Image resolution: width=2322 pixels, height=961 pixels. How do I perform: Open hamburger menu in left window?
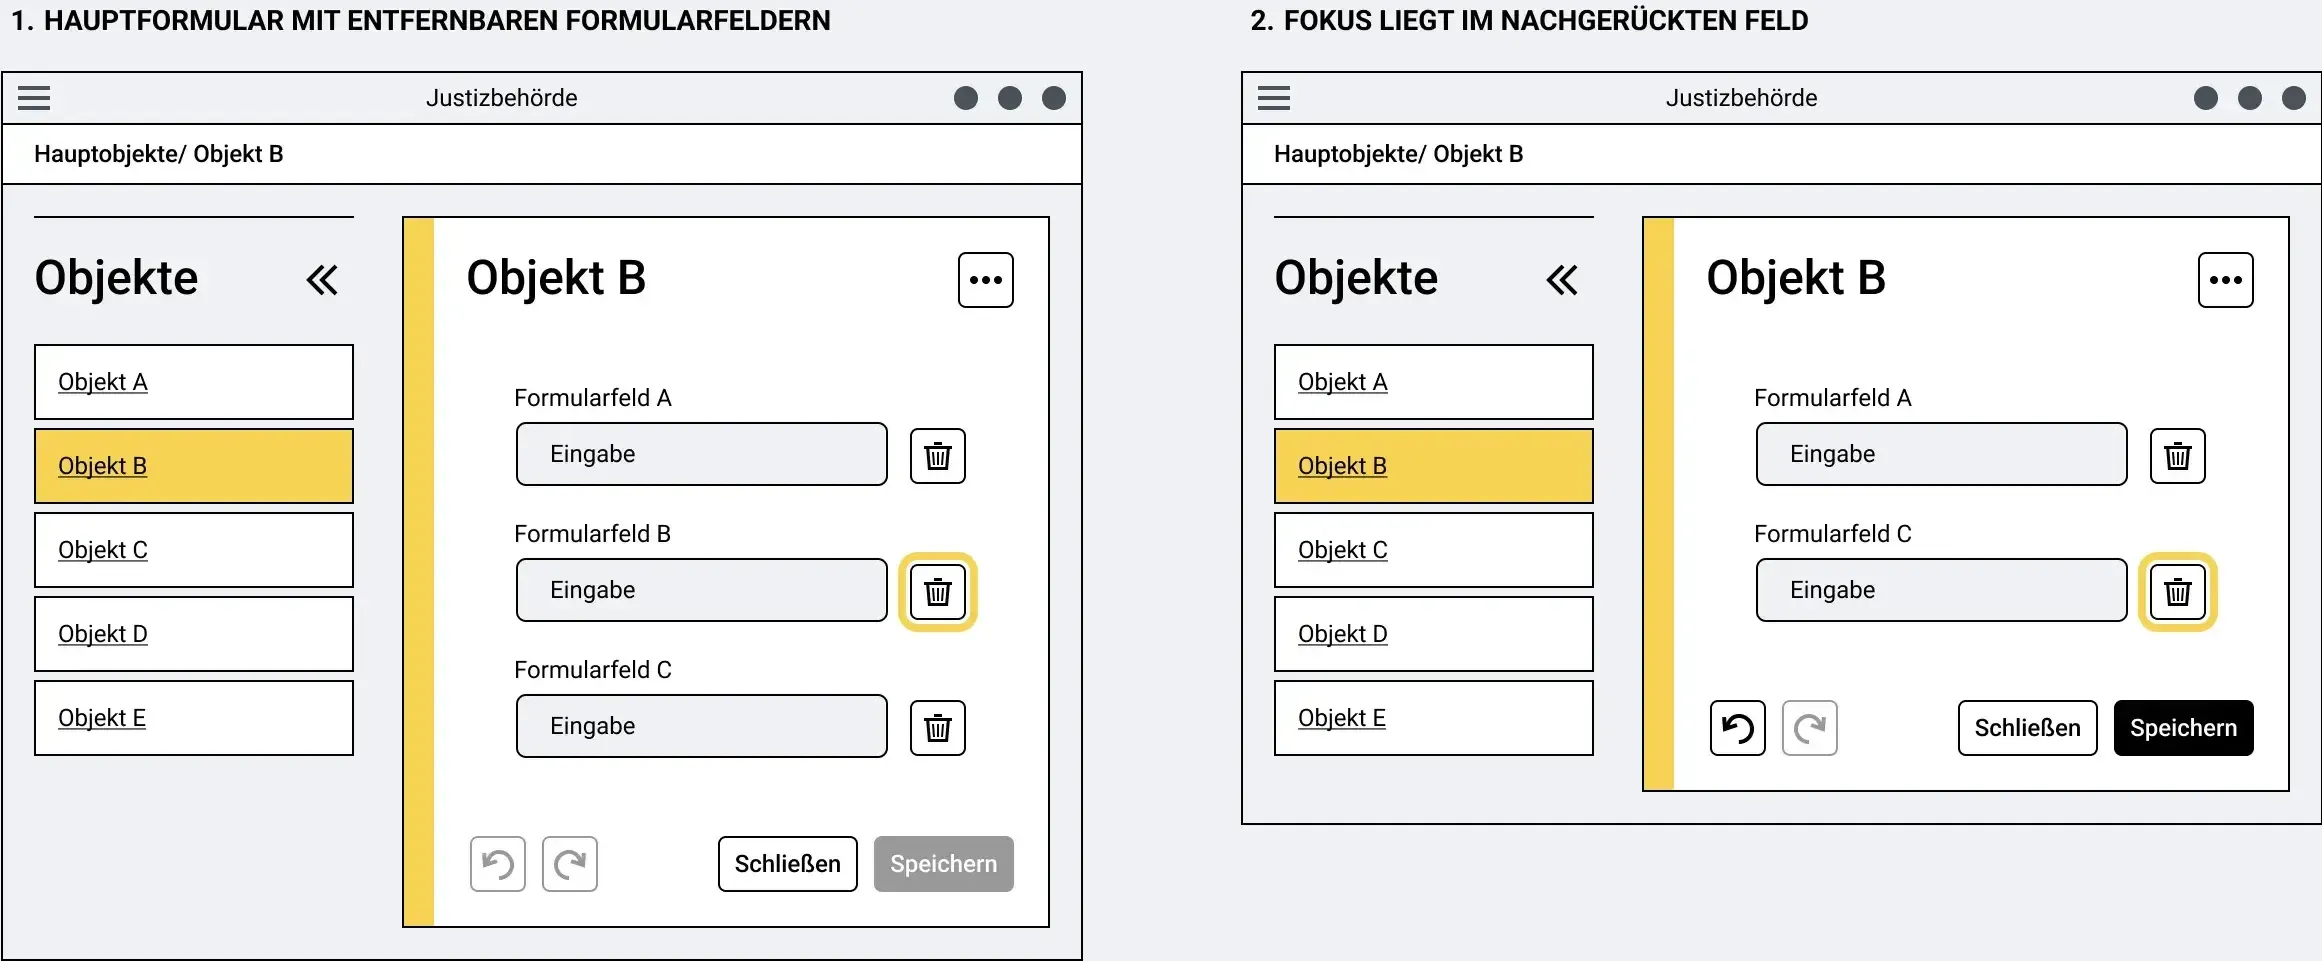34,98
